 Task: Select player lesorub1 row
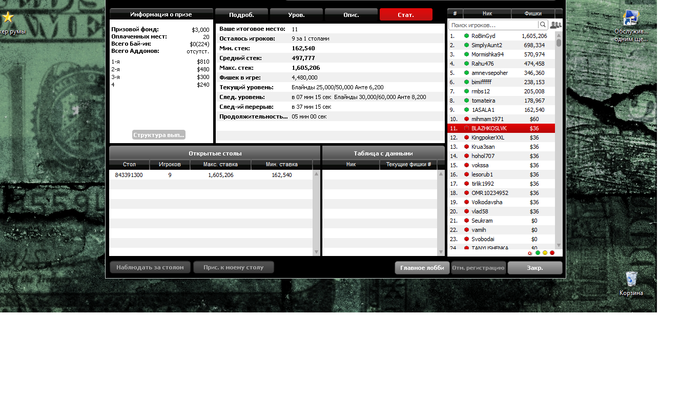coord(501,174)
